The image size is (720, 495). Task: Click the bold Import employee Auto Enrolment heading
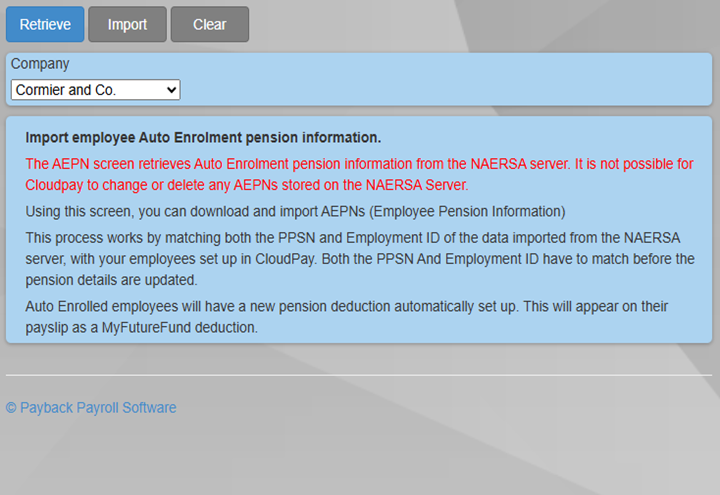click(203, 138)
